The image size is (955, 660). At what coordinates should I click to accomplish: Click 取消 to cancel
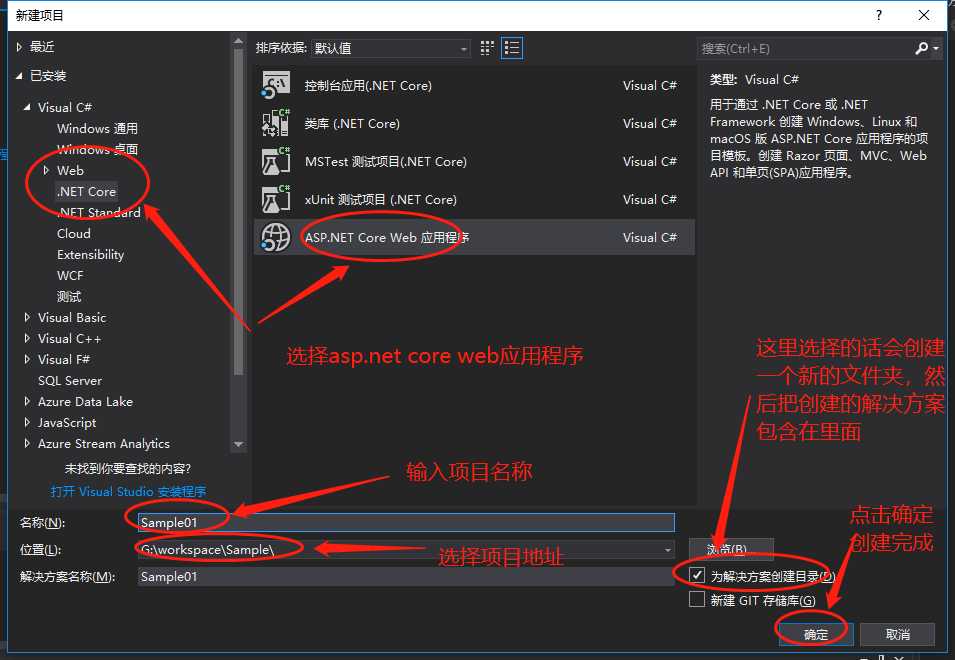click(898, 634)
